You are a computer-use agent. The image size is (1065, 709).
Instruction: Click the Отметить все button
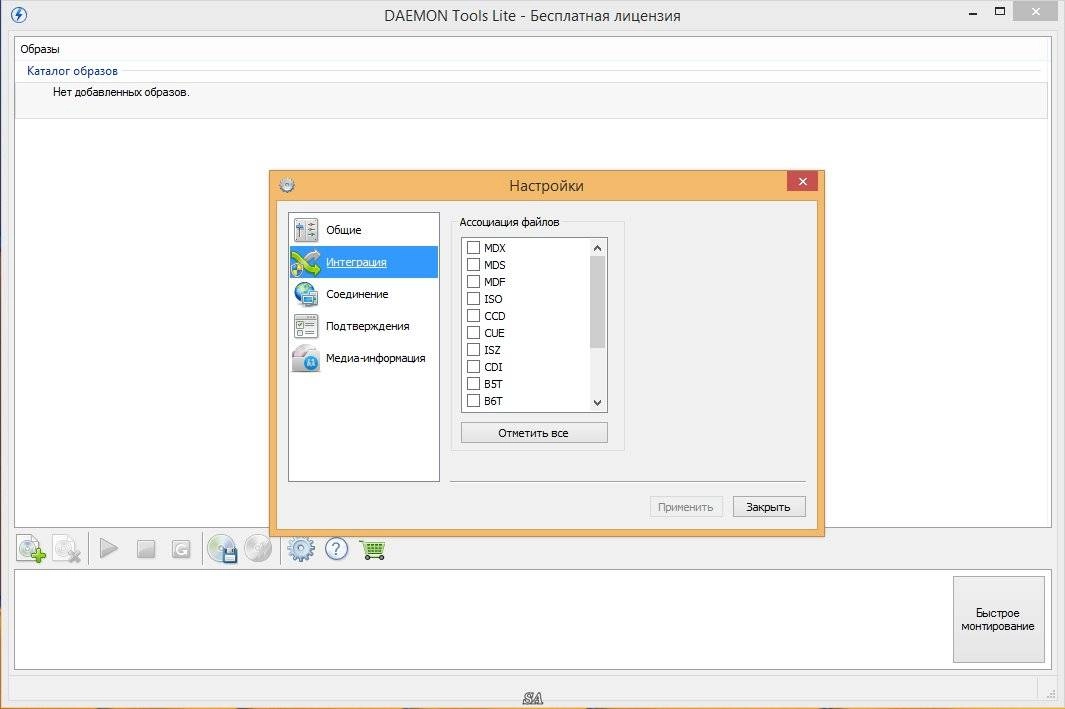pos(534,433)
